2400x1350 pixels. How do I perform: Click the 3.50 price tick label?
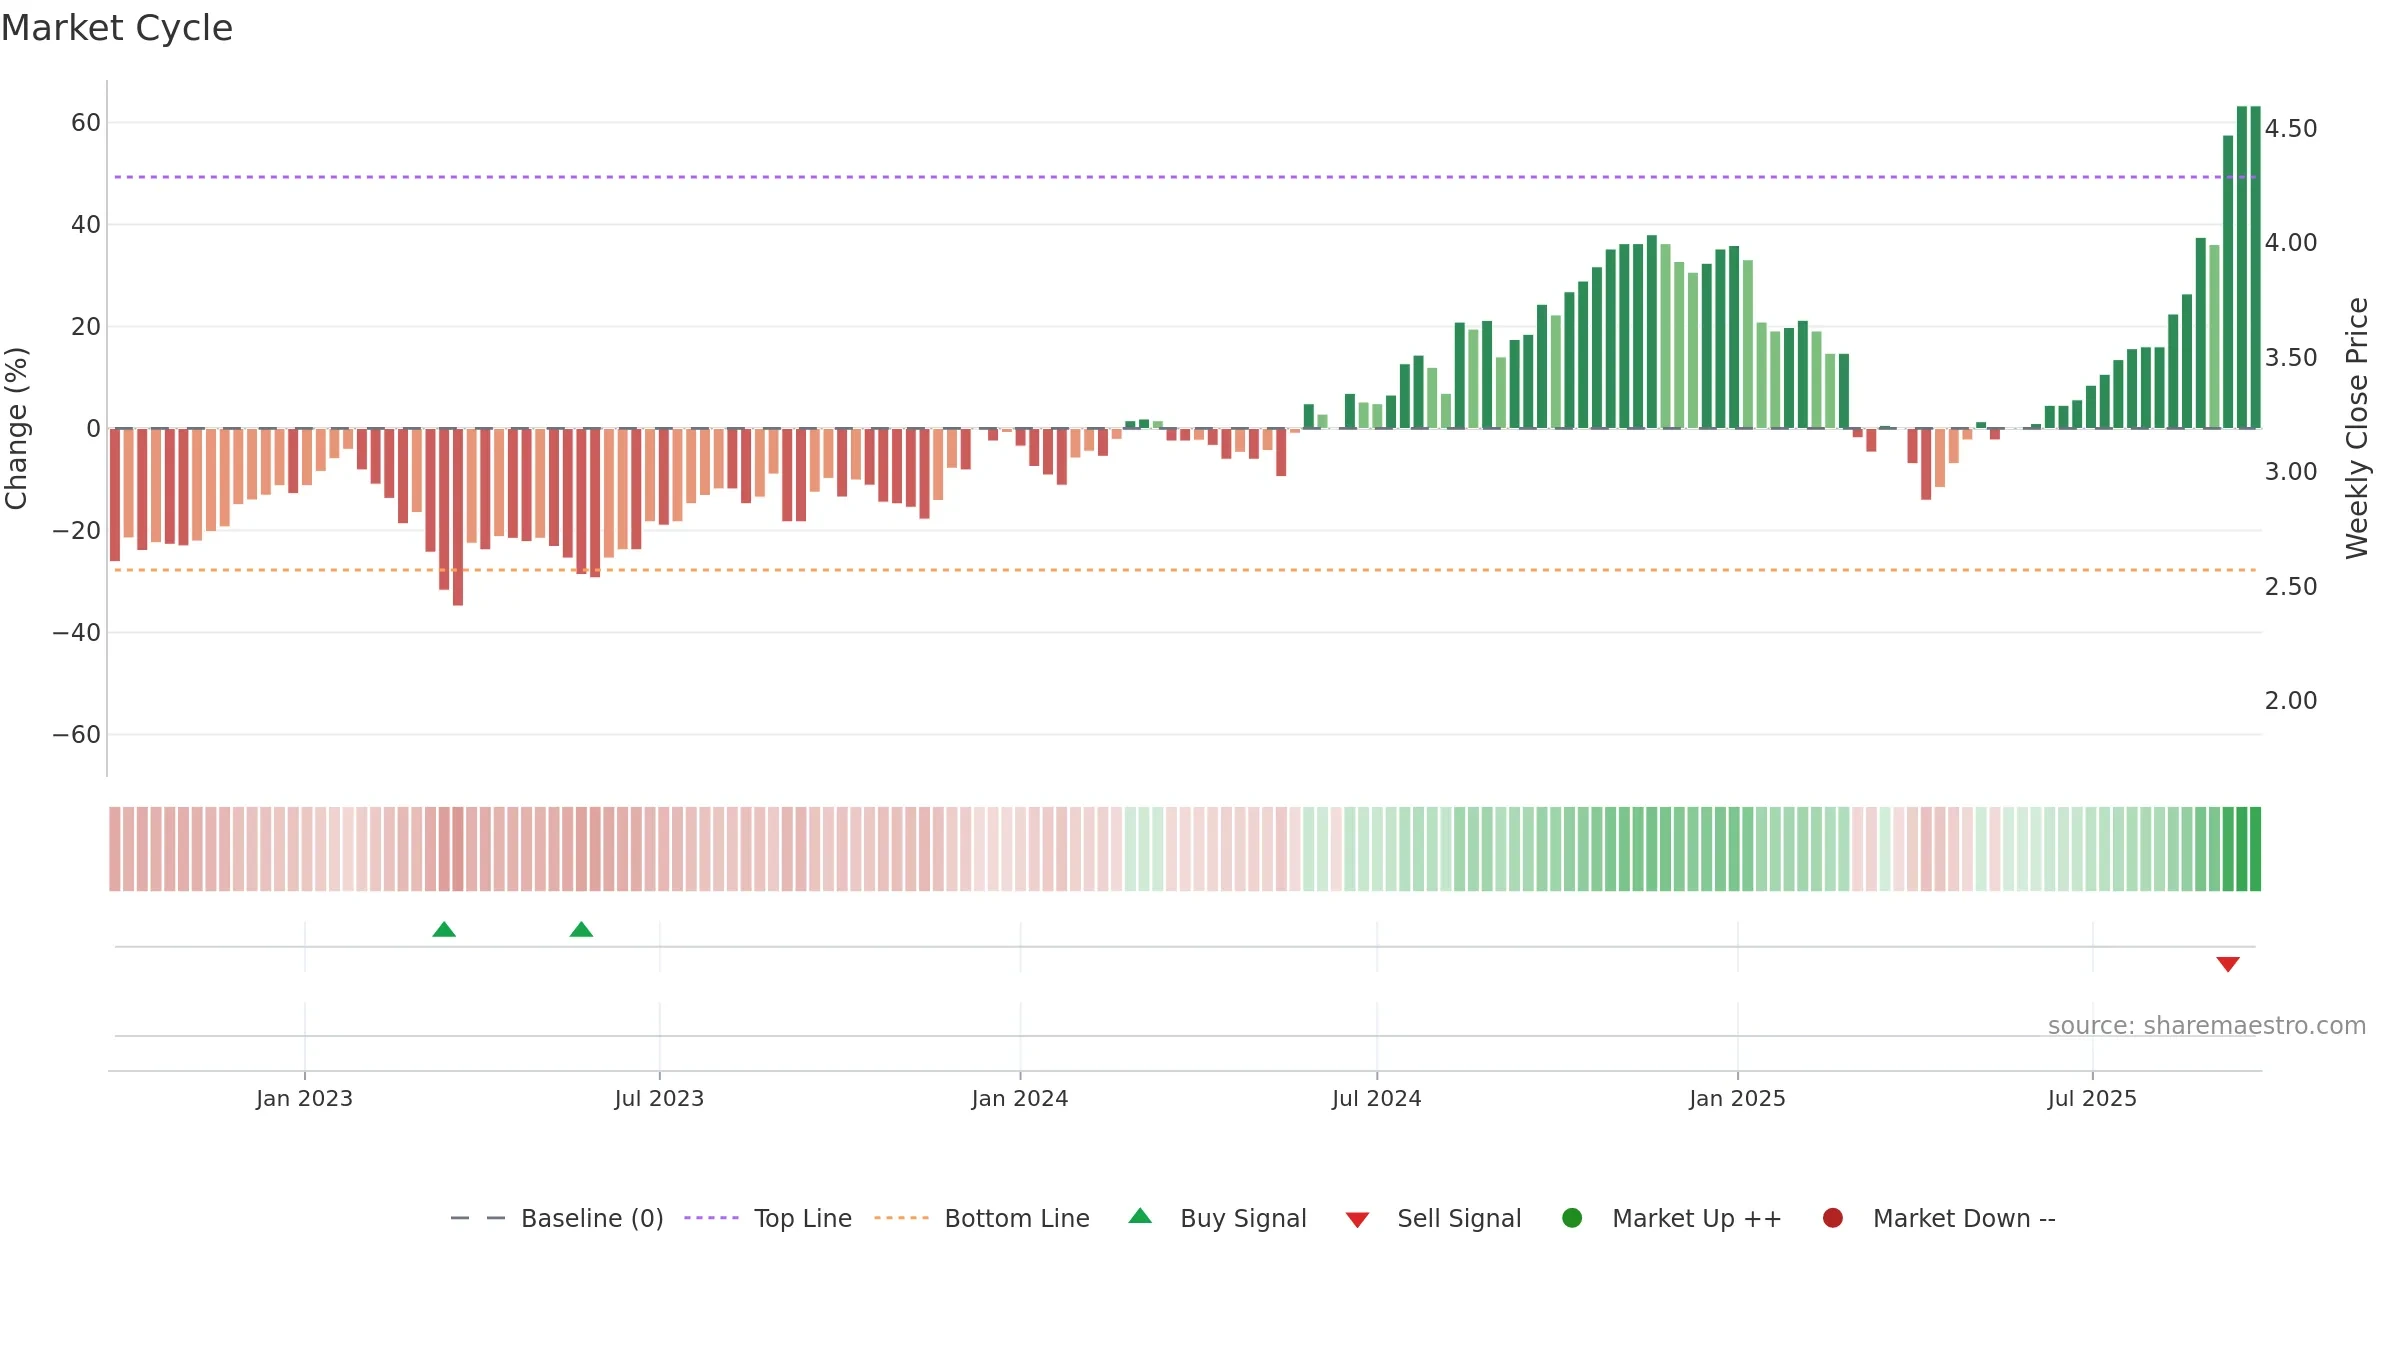2291,358
